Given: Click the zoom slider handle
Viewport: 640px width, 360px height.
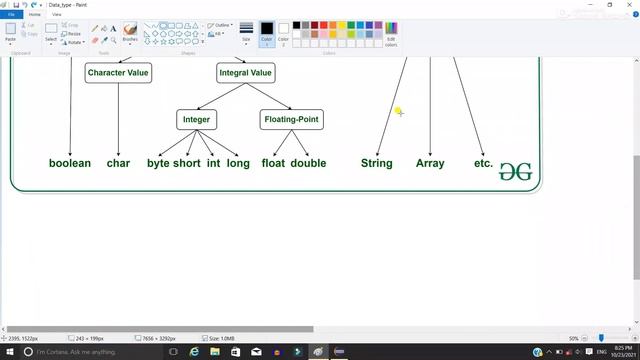Looking at the screenshot, I should point(601,338).
